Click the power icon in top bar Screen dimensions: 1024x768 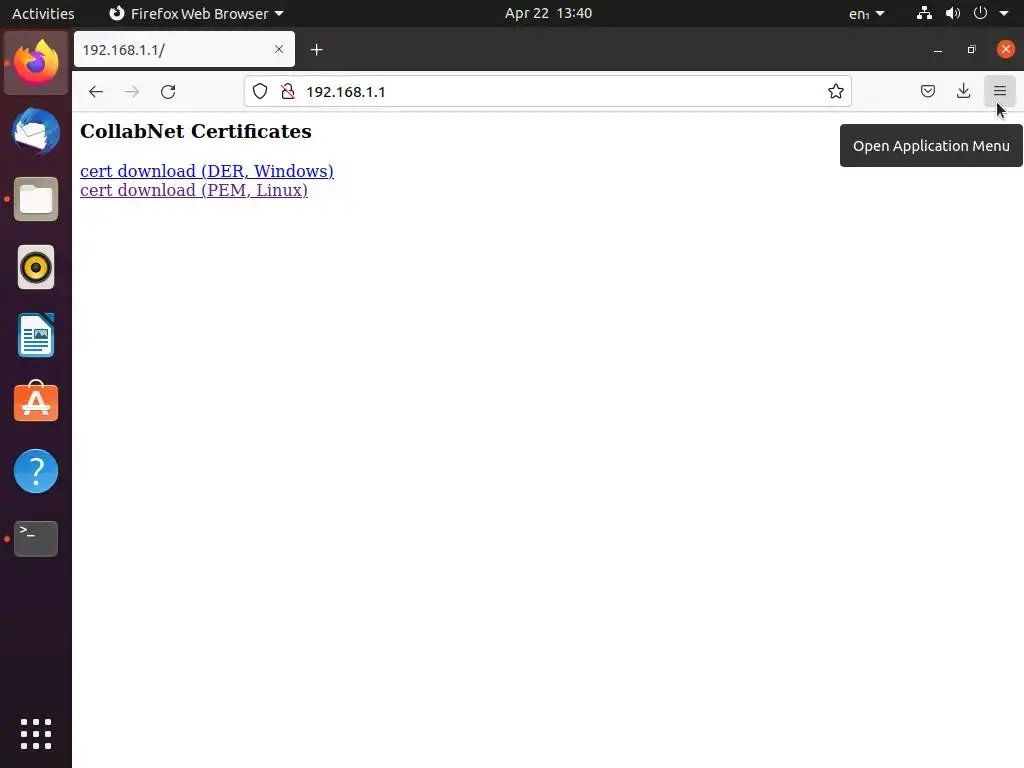click(x=980, y=13)
